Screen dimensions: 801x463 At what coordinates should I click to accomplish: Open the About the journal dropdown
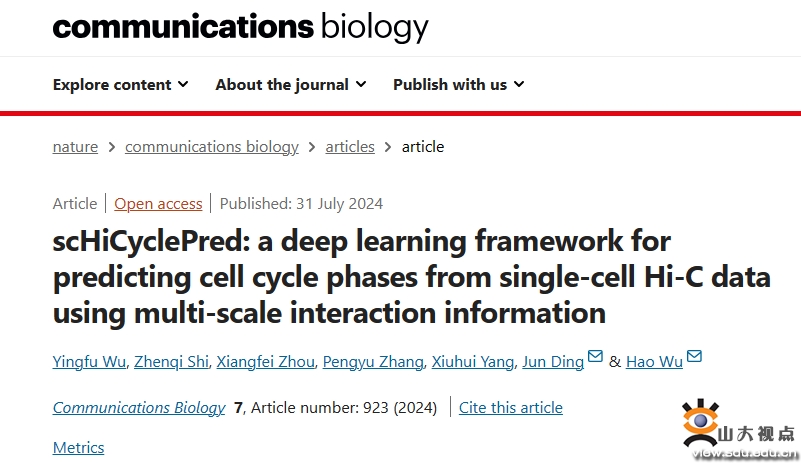[290, 85]
